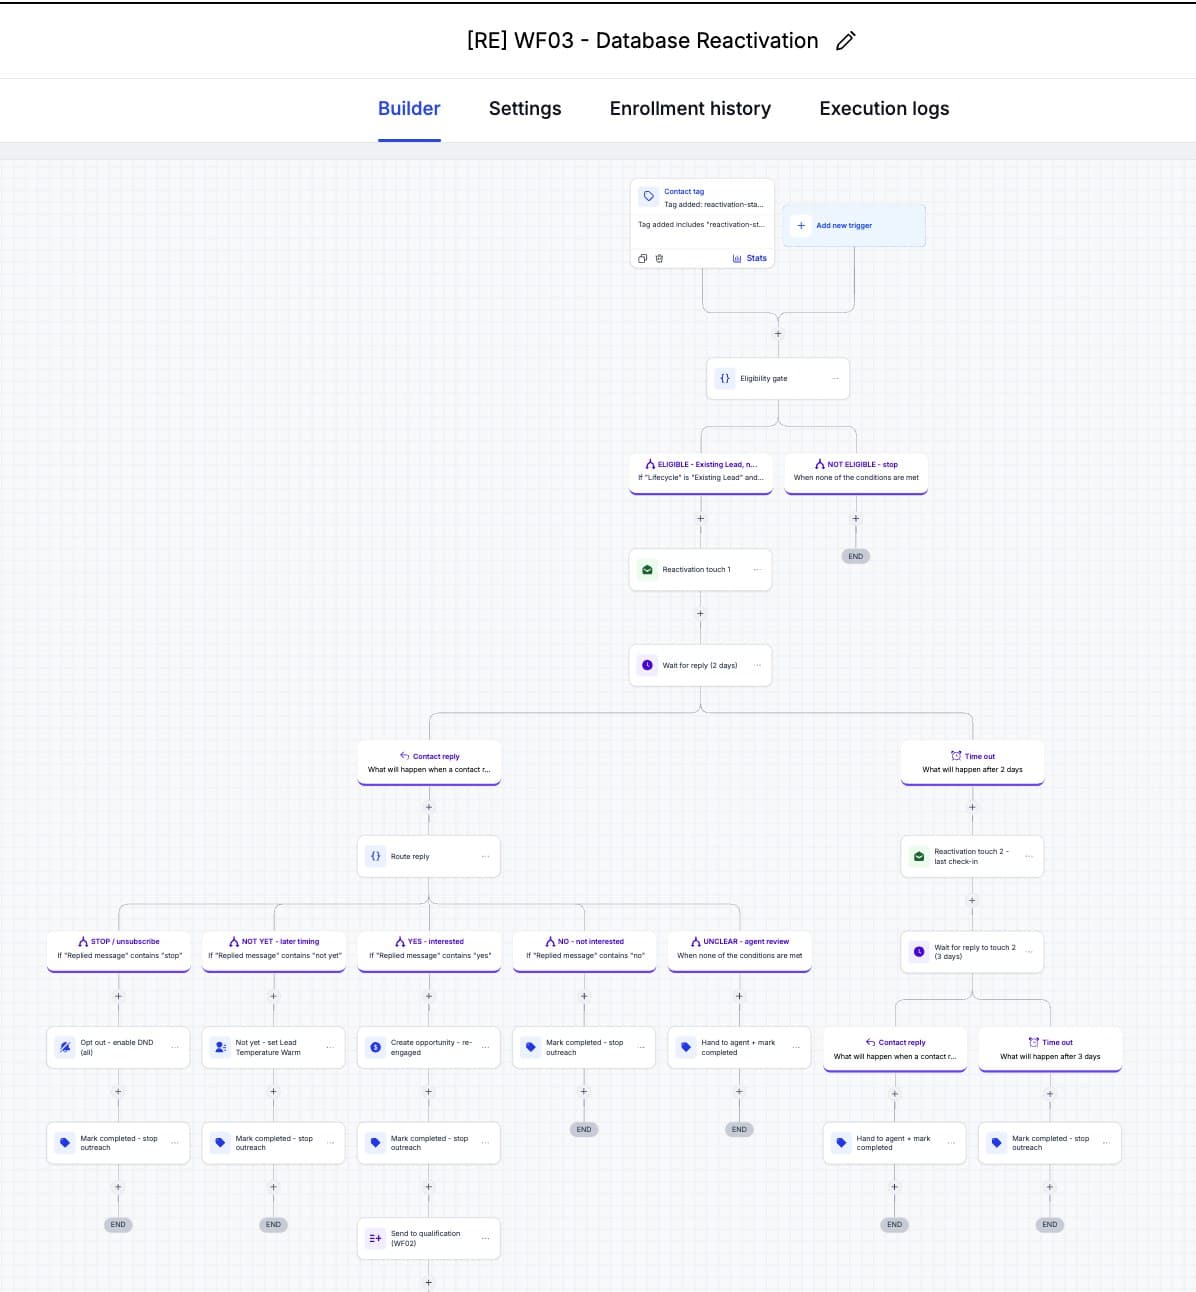Click Reactivation touch 1 email icon
1196x1292 pixels.
[647, 569]
